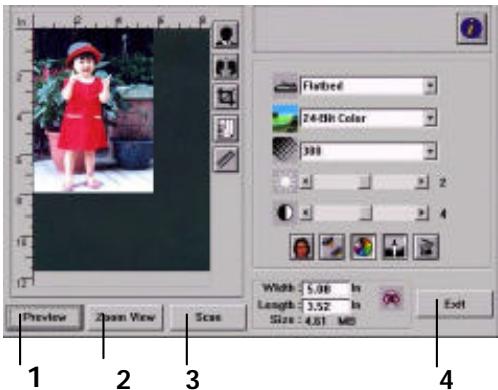
Task: Open the Descreen portrait icon
Action: pyautogui.click(x=302, y=247)
